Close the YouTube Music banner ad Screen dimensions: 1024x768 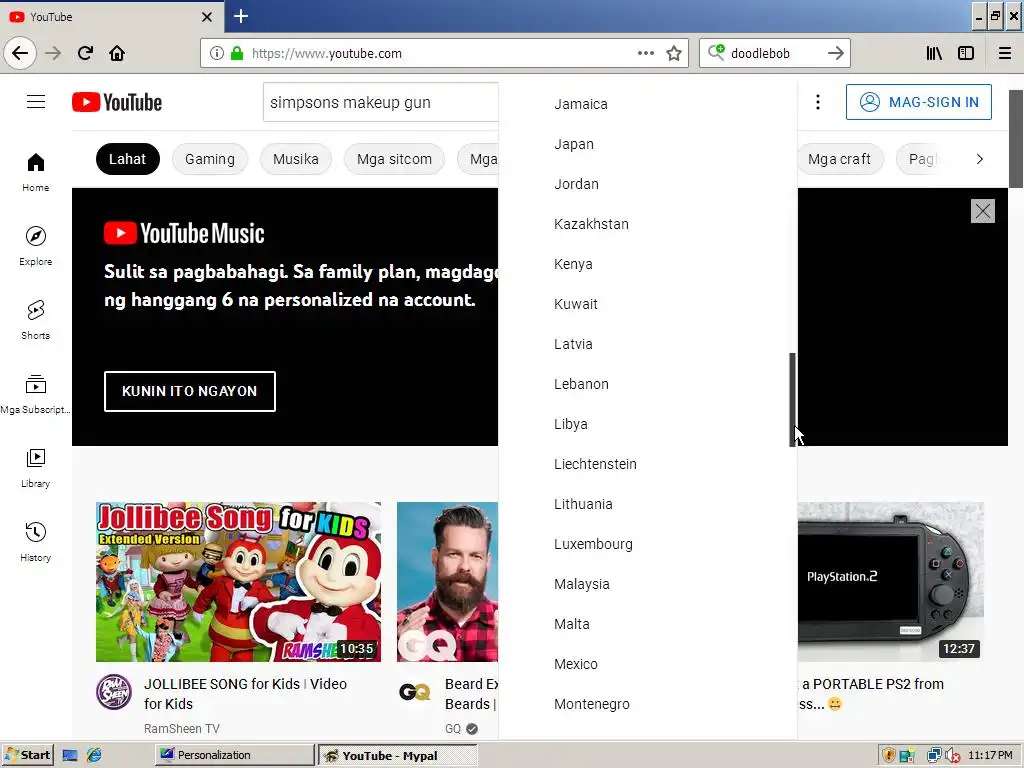(x=983, y=211)
